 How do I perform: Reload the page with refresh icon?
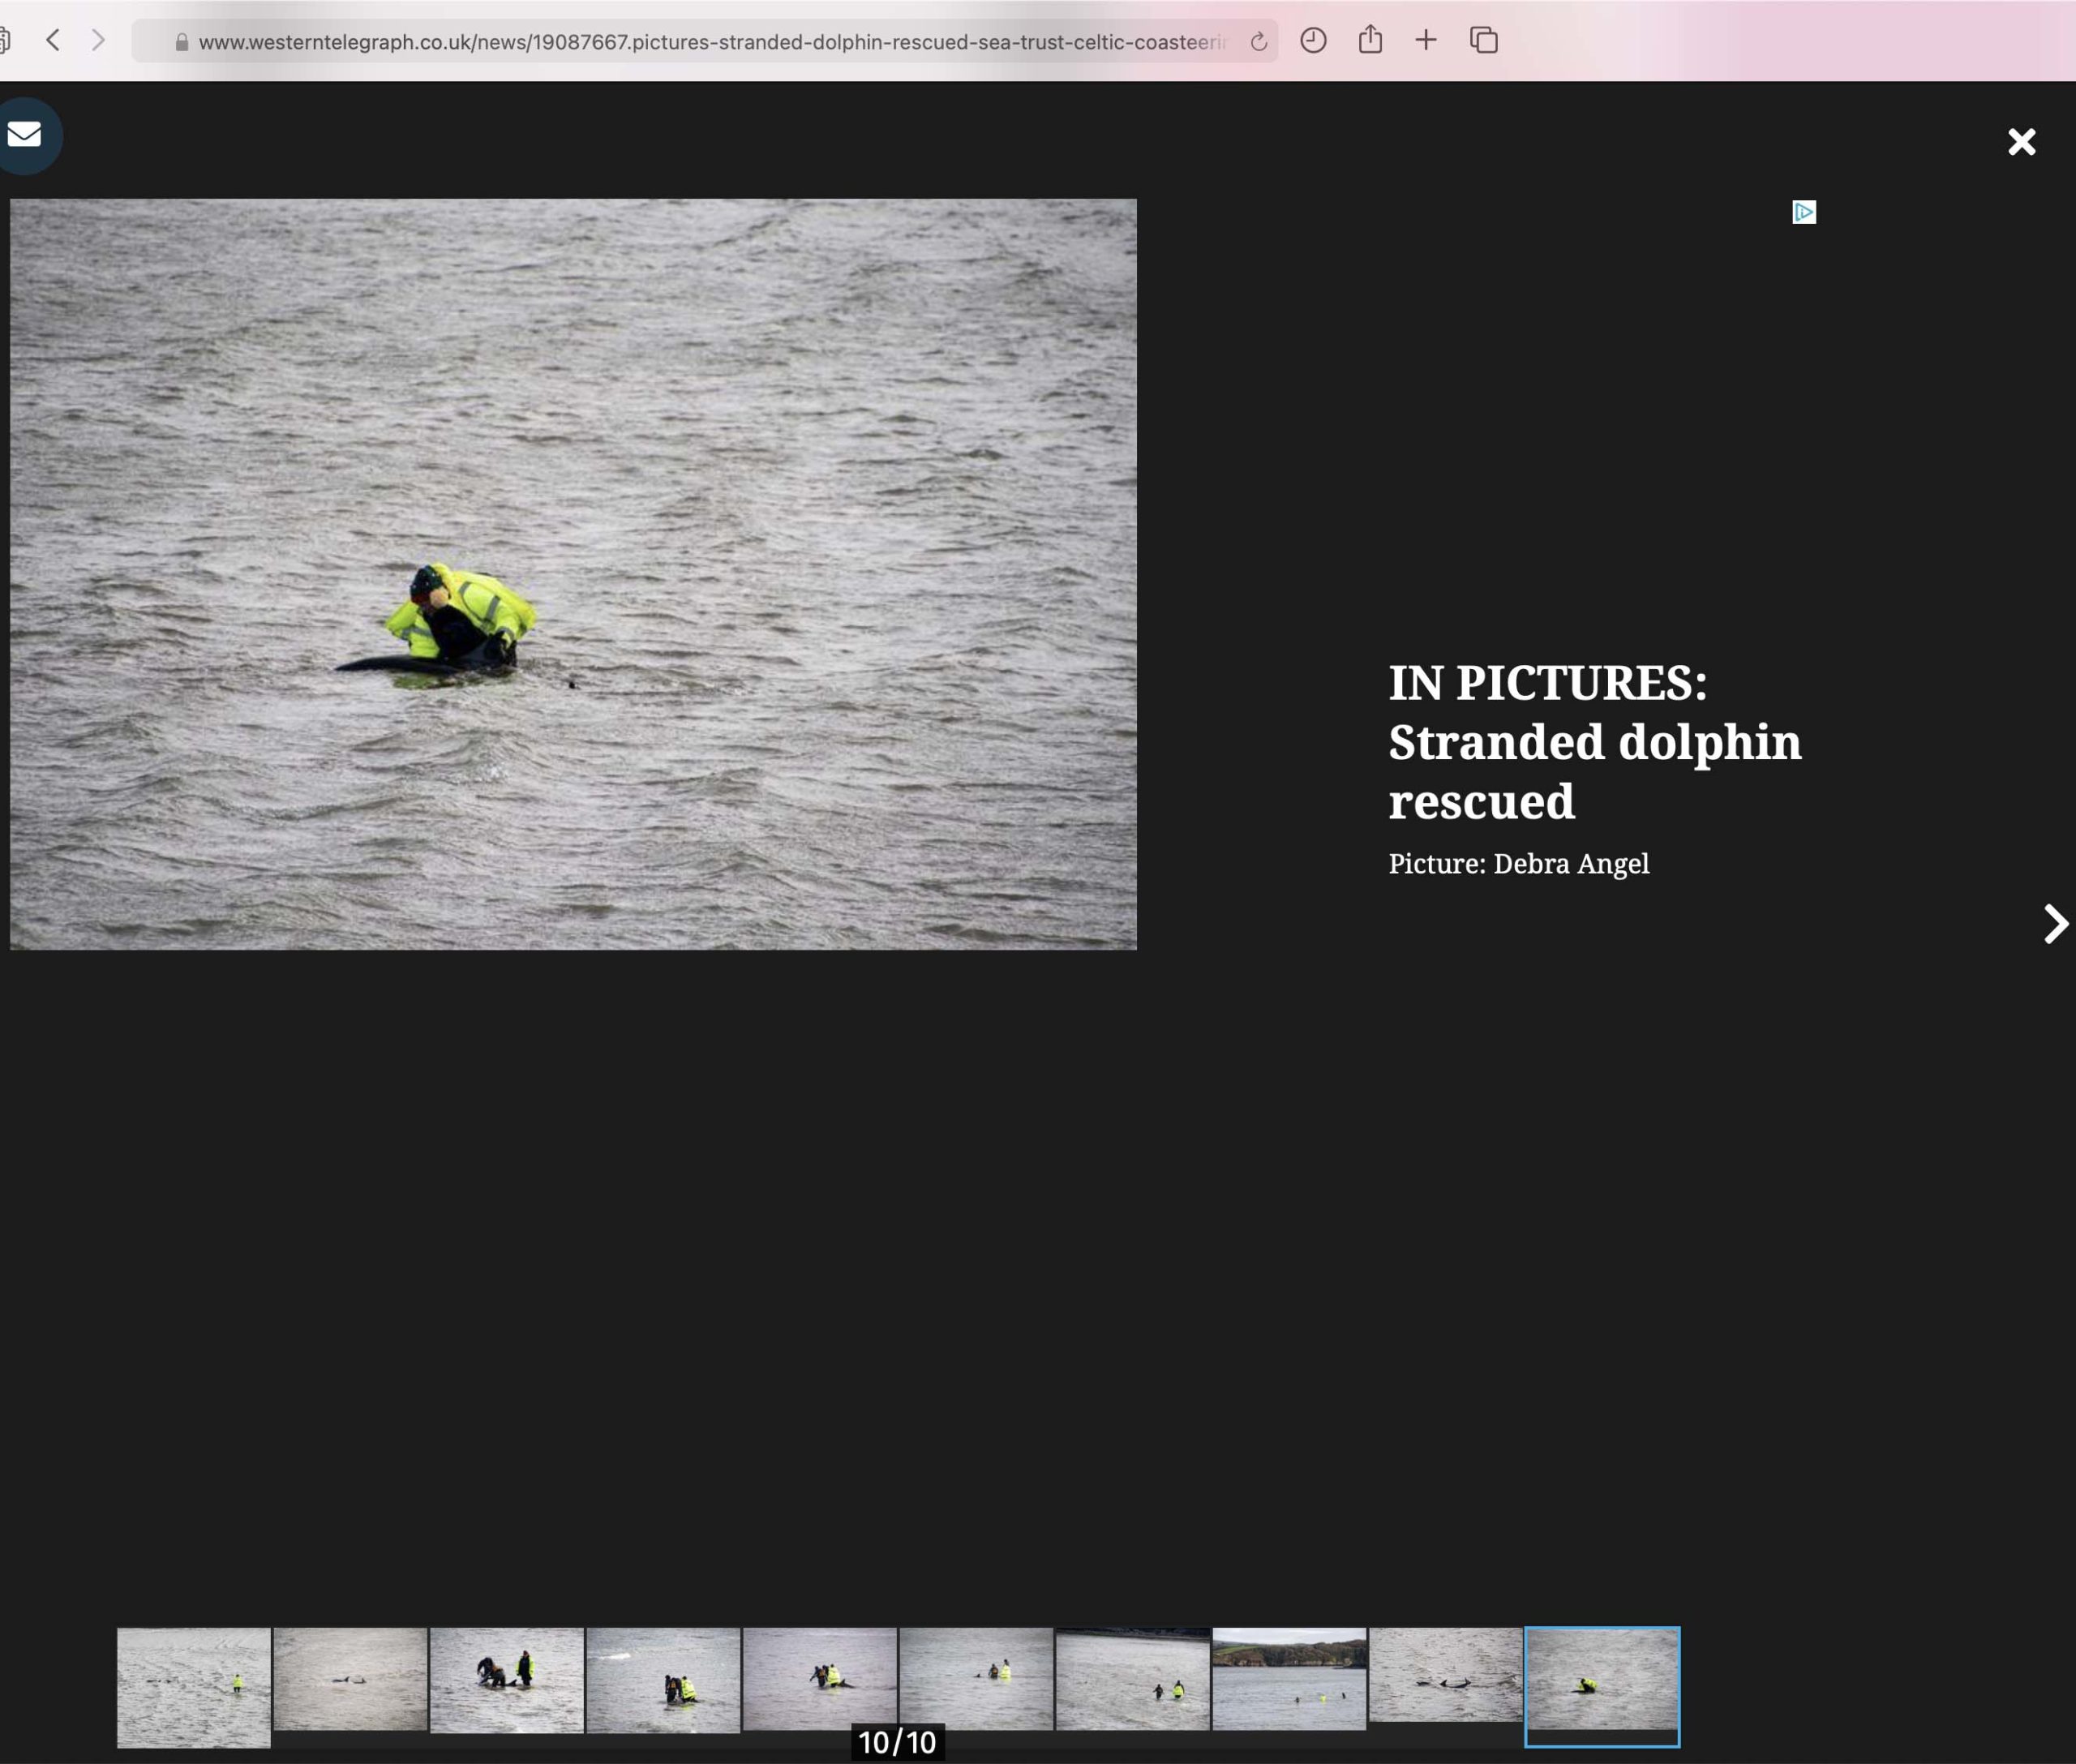1258,41
